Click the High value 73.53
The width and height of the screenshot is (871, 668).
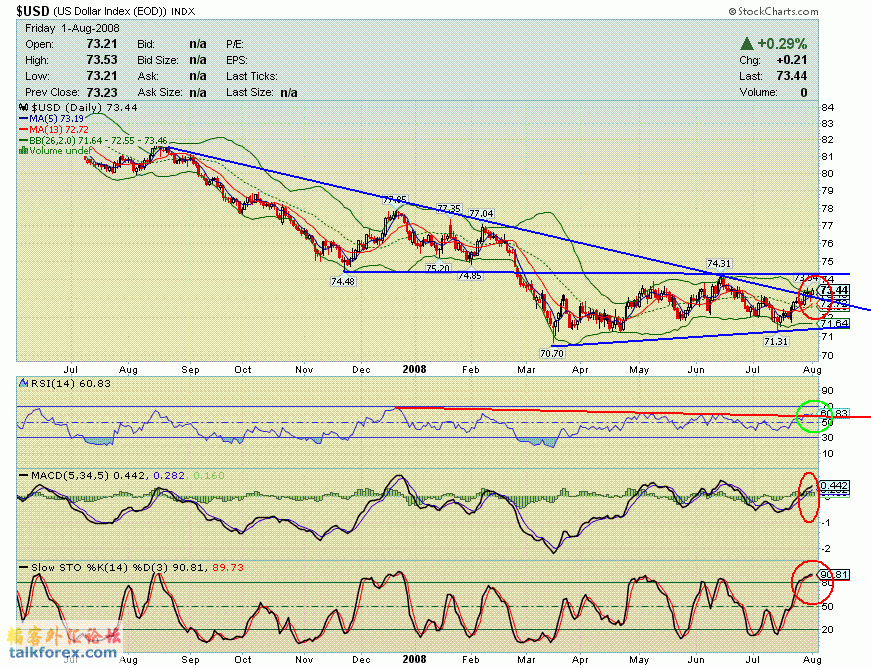pyautogui.click(x=102, y=60)
